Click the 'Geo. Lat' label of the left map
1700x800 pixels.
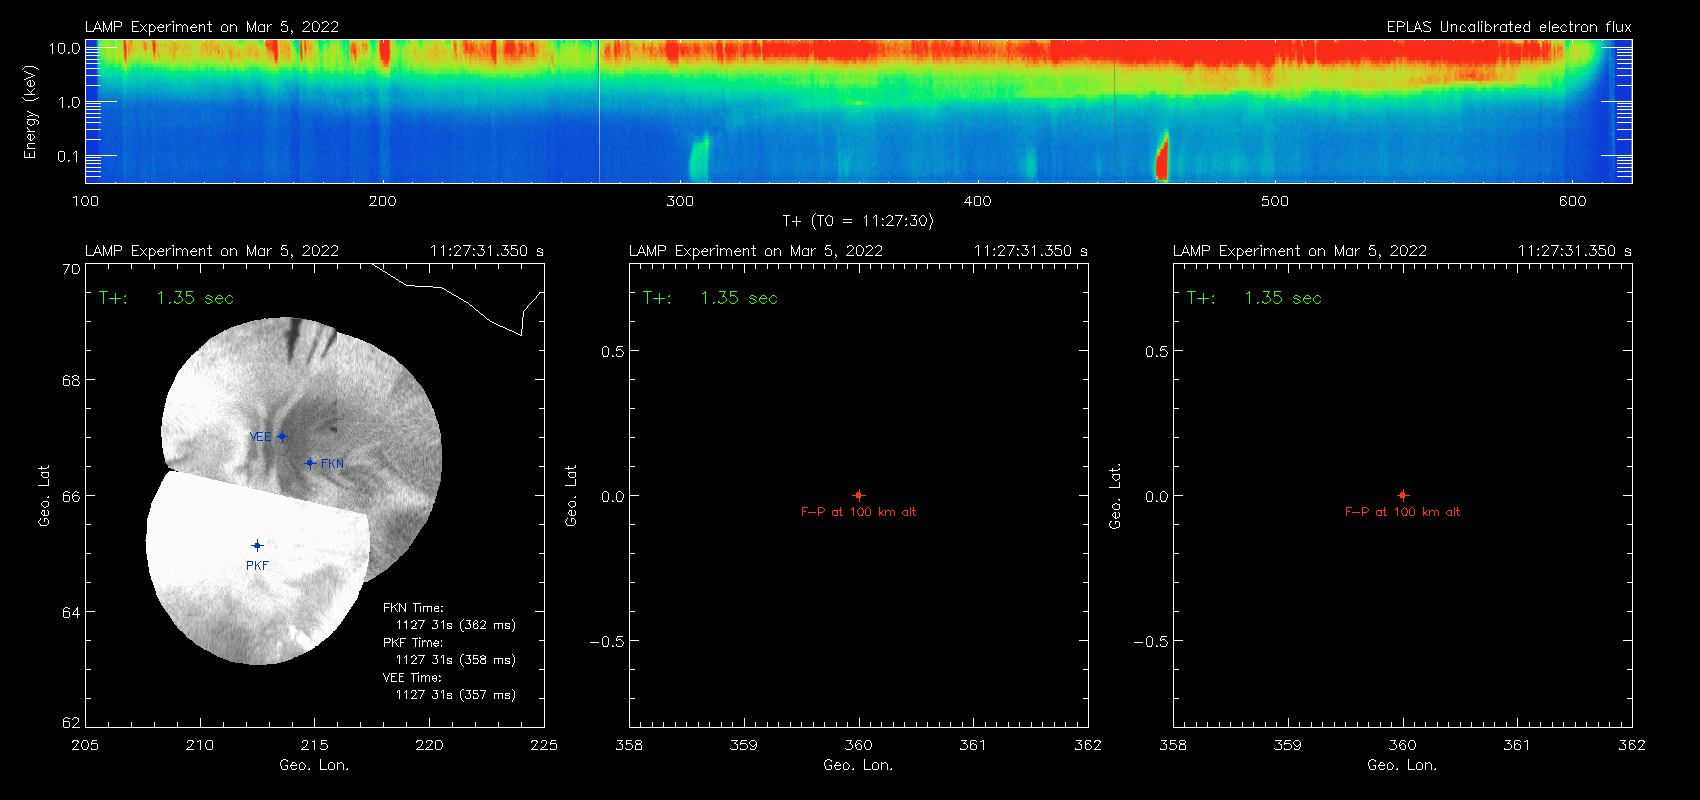(x=44, y=495)
